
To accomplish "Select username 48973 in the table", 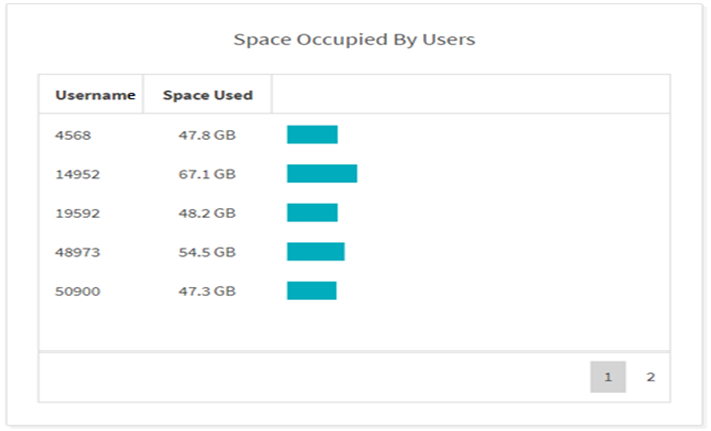I will coord(76,252).
